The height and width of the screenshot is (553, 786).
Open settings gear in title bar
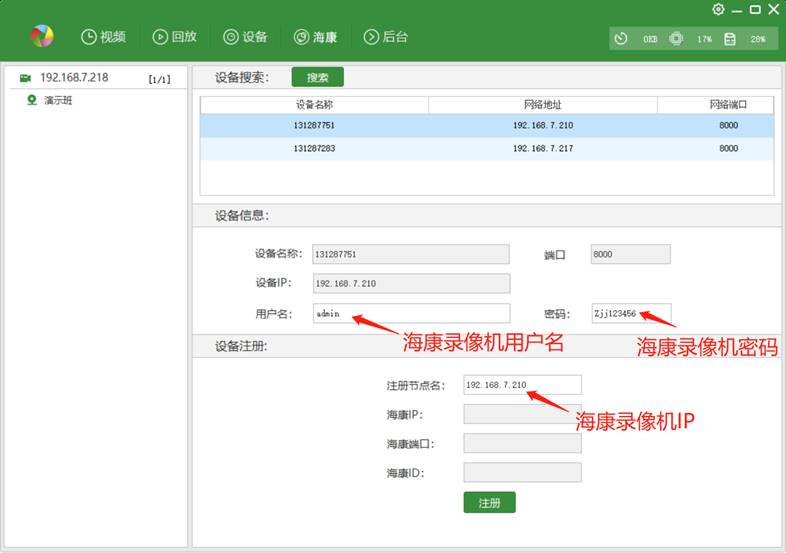tap(718, 9)
